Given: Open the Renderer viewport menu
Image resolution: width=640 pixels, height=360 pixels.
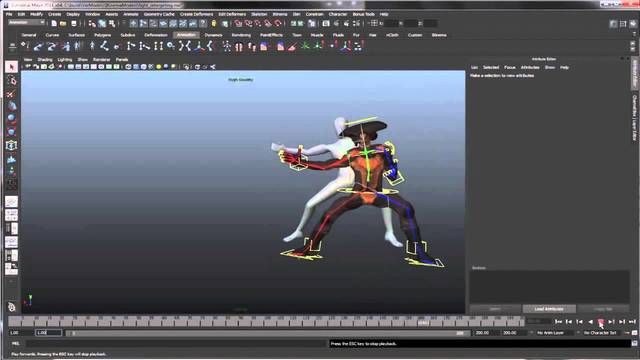Looking at the screenshot, I should point(101,60).
